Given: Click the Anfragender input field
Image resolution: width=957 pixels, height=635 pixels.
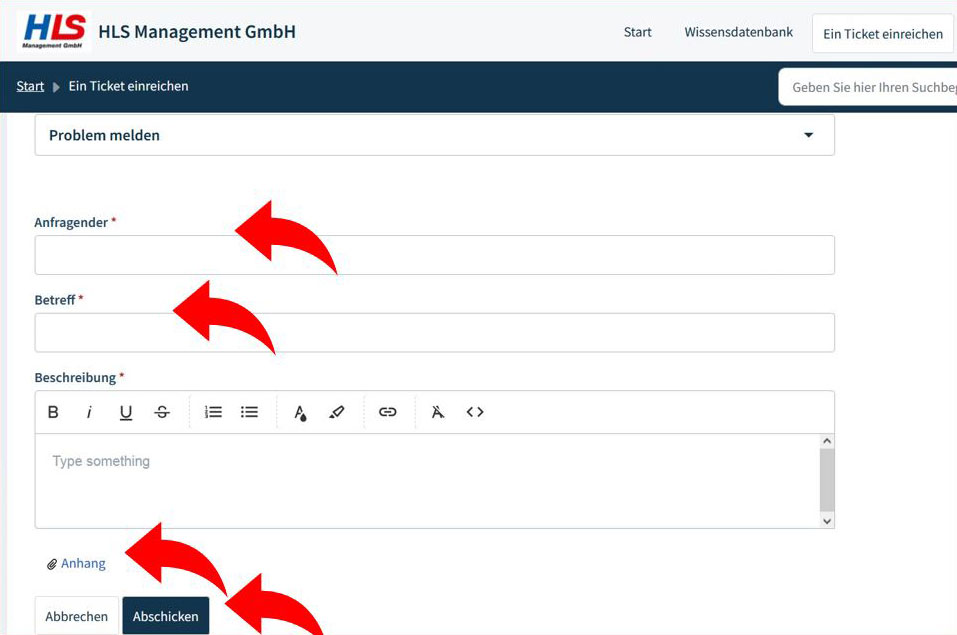Looking at the screenshot, I should [434, 255].
